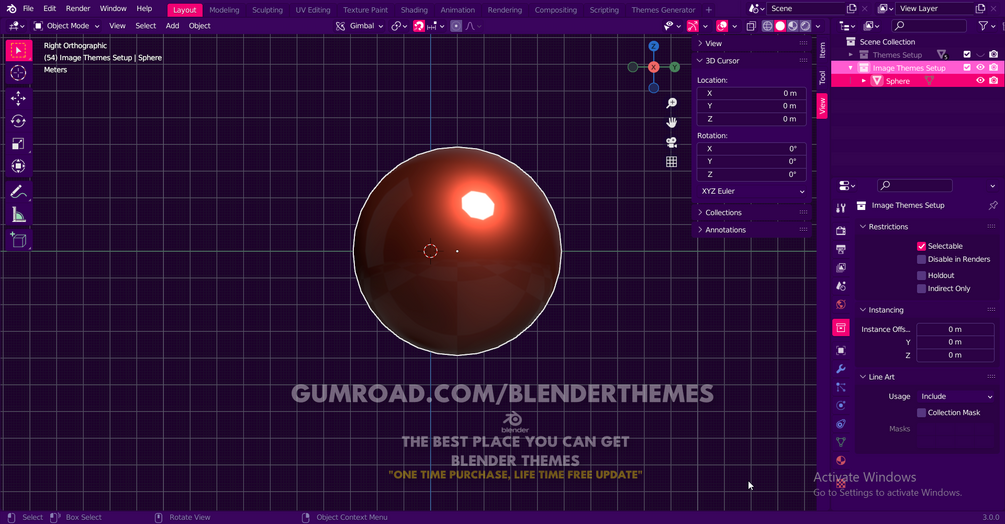Click the green Y axis on navigation gizmo
This screenshot has height=524, width=1005.
[674, 67]
